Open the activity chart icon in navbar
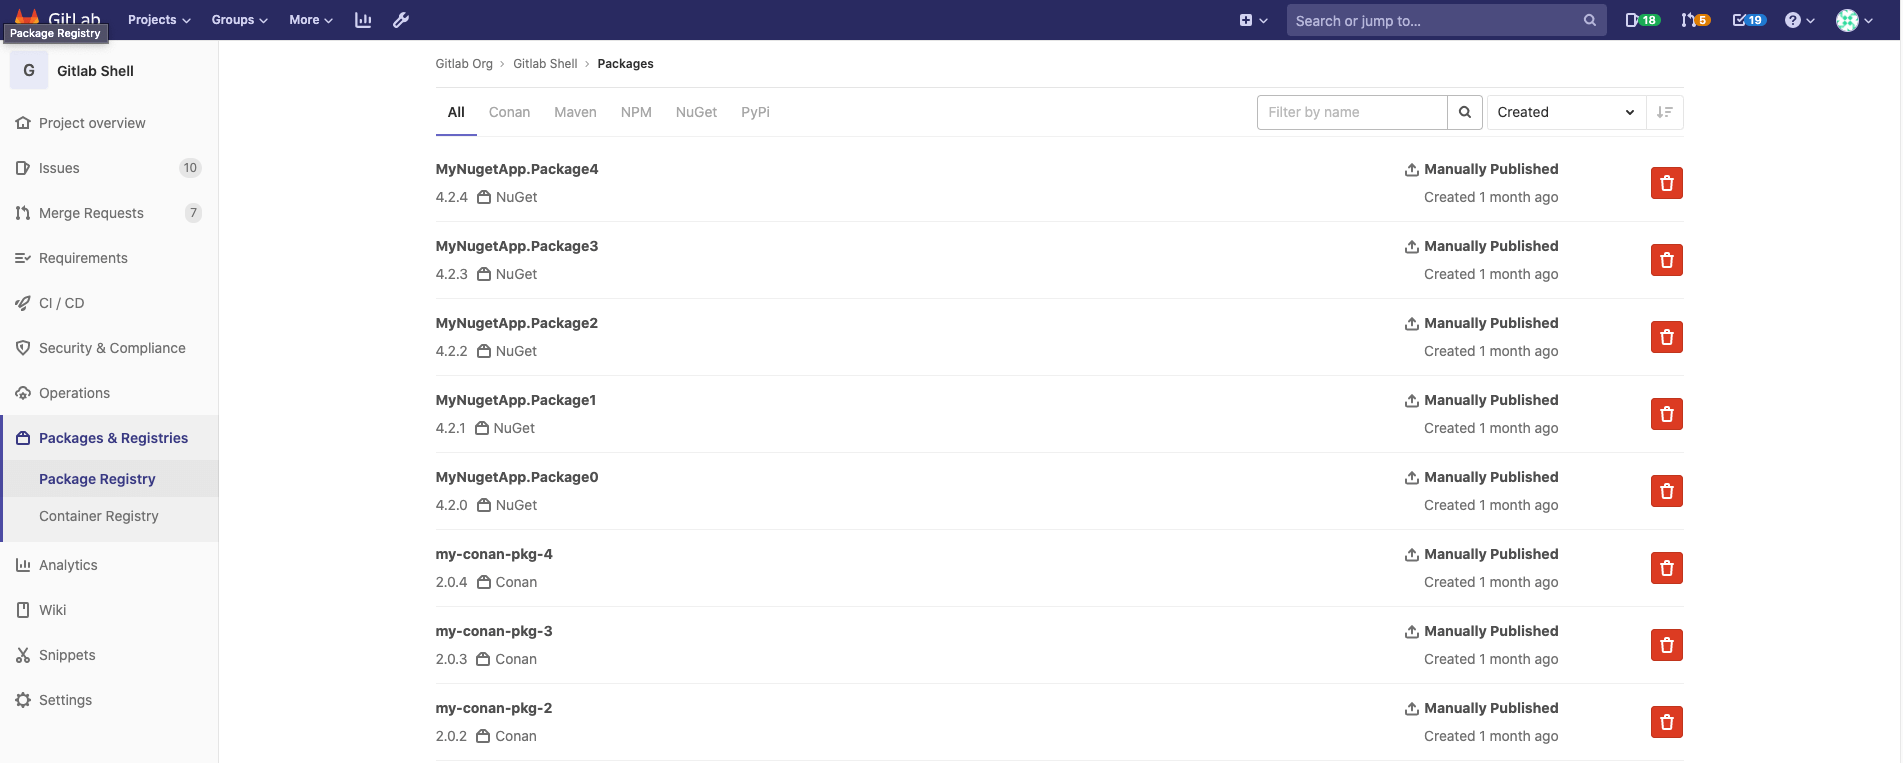Viewport: 1903px width, 763px height. (363, 20)
